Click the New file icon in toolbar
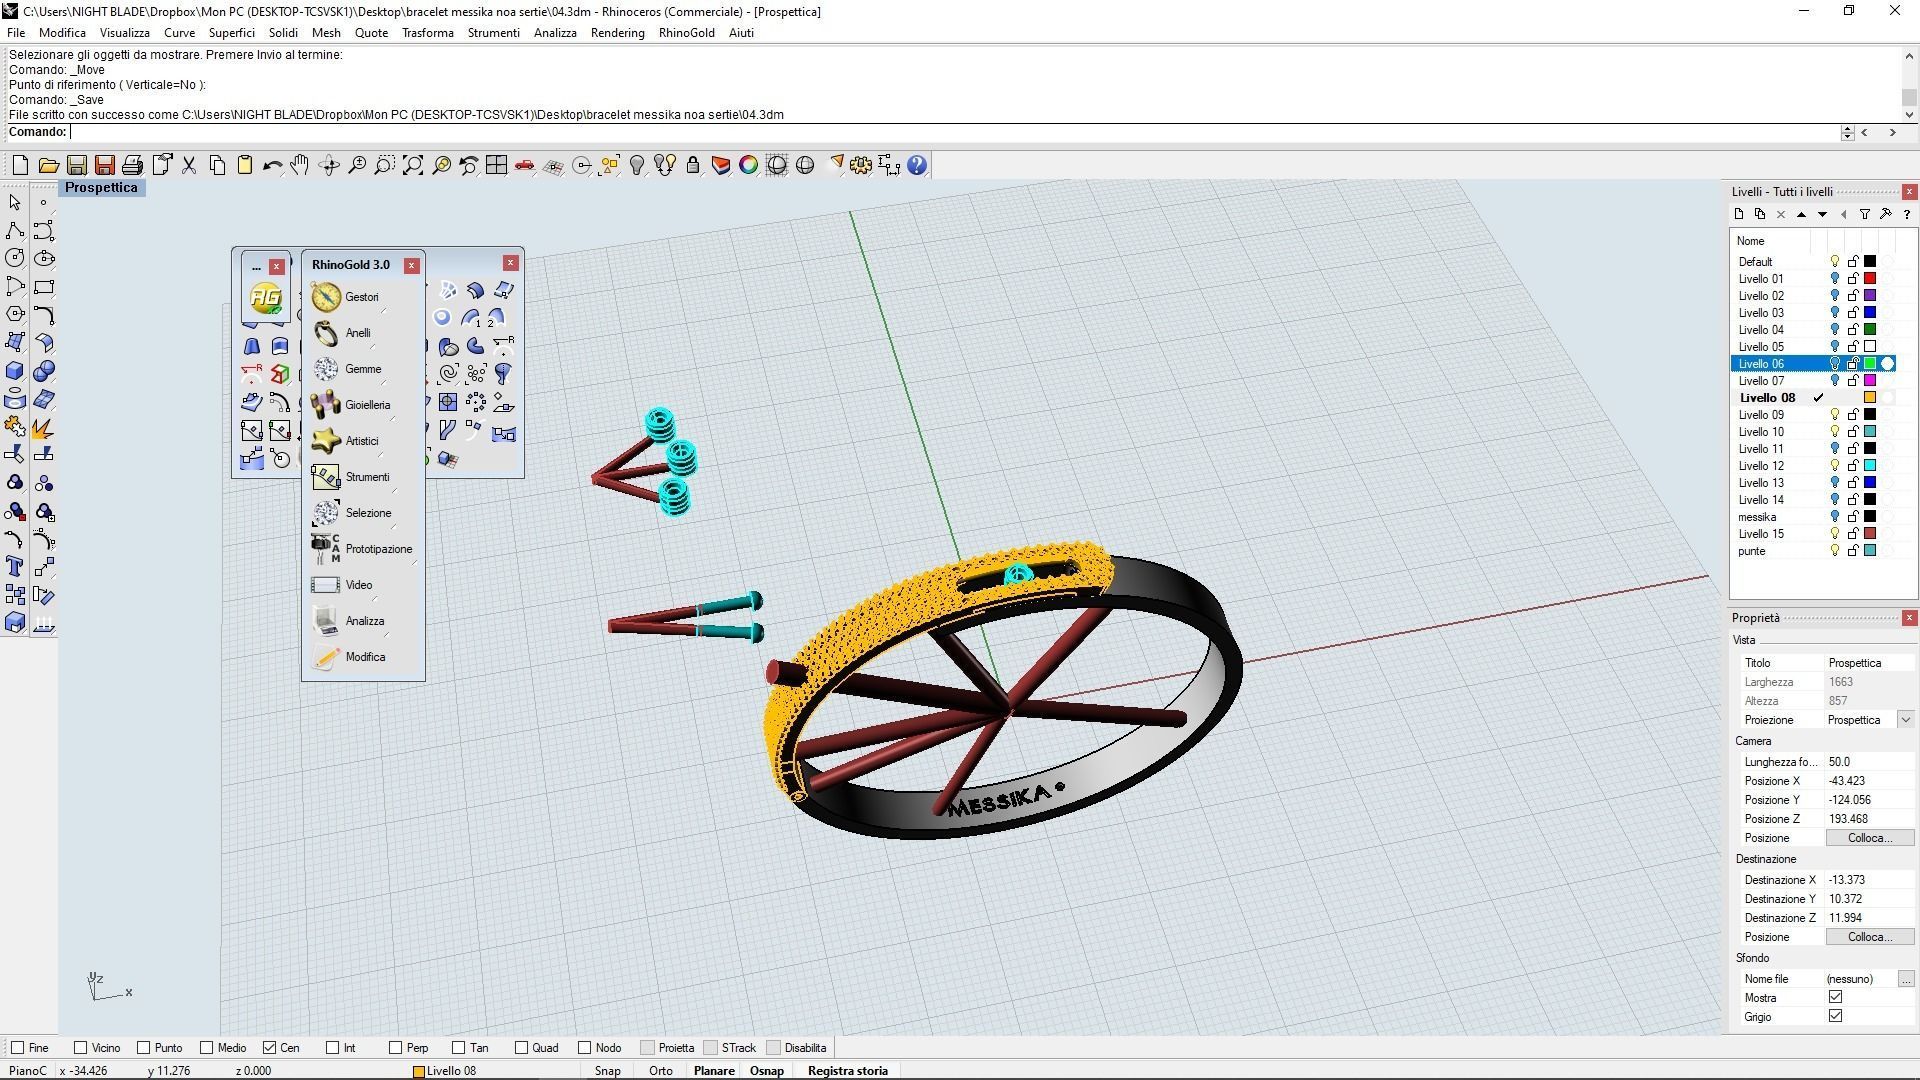Screen dimensions: 1920x1080 pos(20,165)
